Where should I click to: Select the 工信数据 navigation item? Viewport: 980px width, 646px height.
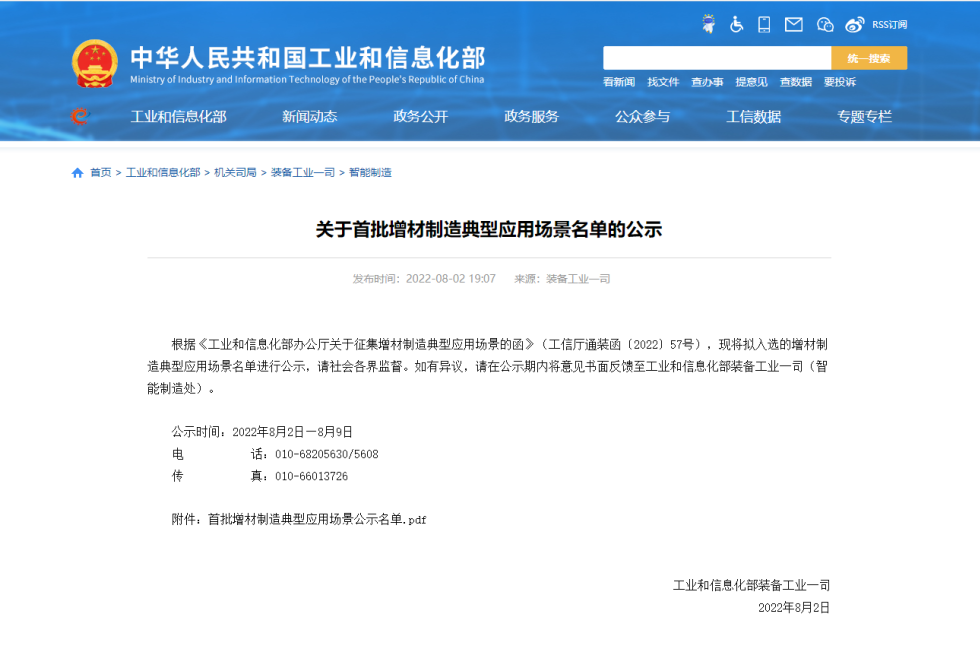pos(753,117)
